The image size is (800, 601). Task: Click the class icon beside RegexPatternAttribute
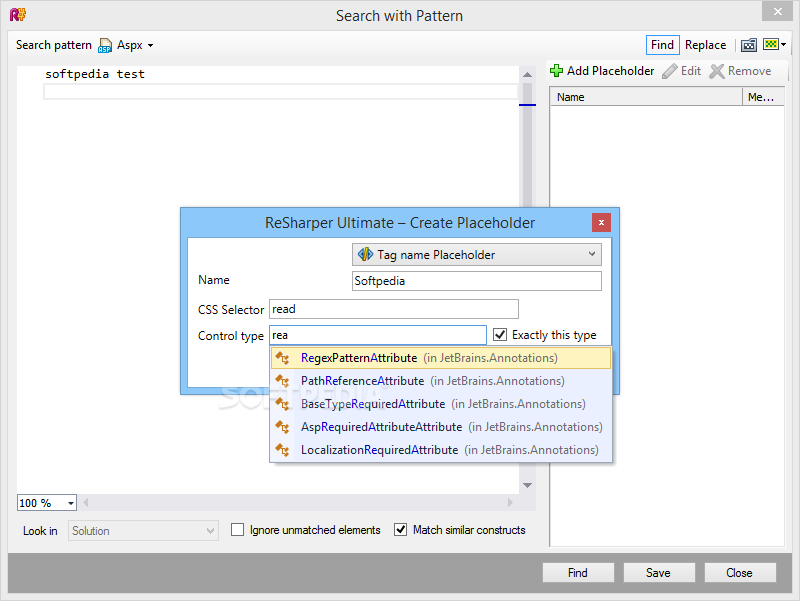coord(283,358)
